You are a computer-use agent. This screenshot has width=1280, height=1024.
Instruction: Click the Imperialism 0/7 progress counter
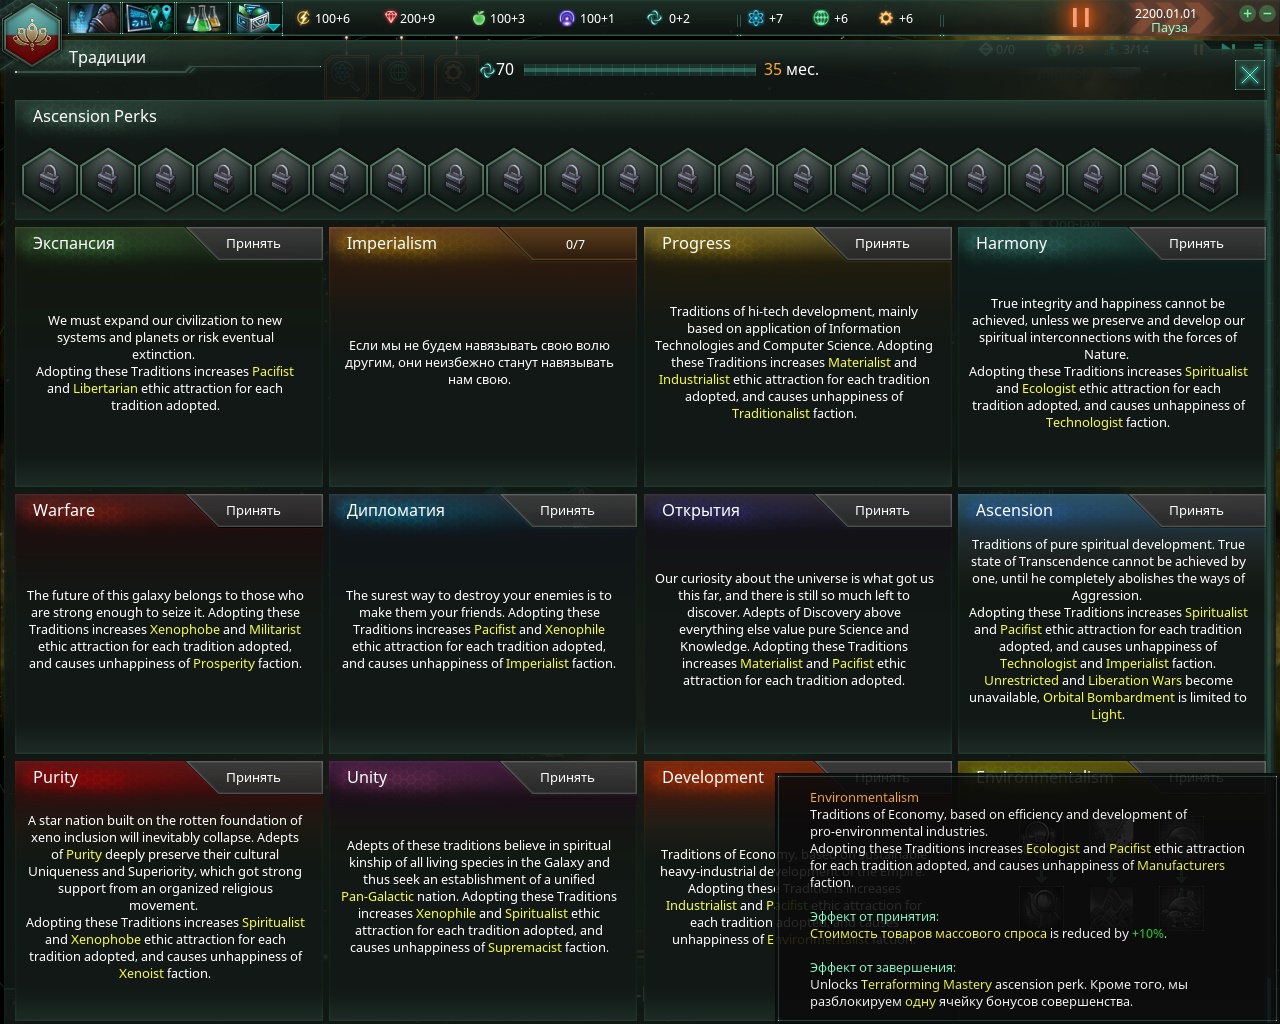click(575, 244)
